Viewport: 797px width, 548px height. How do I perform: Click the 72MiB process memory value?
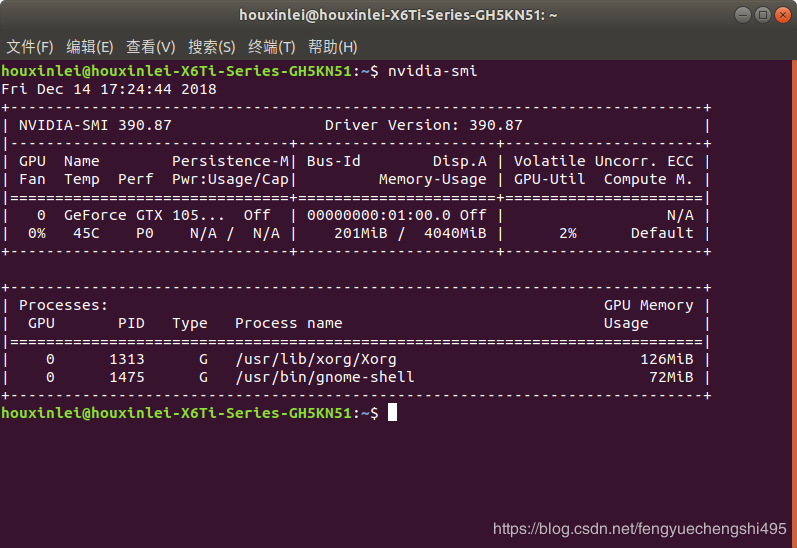(x=671, y=377)
